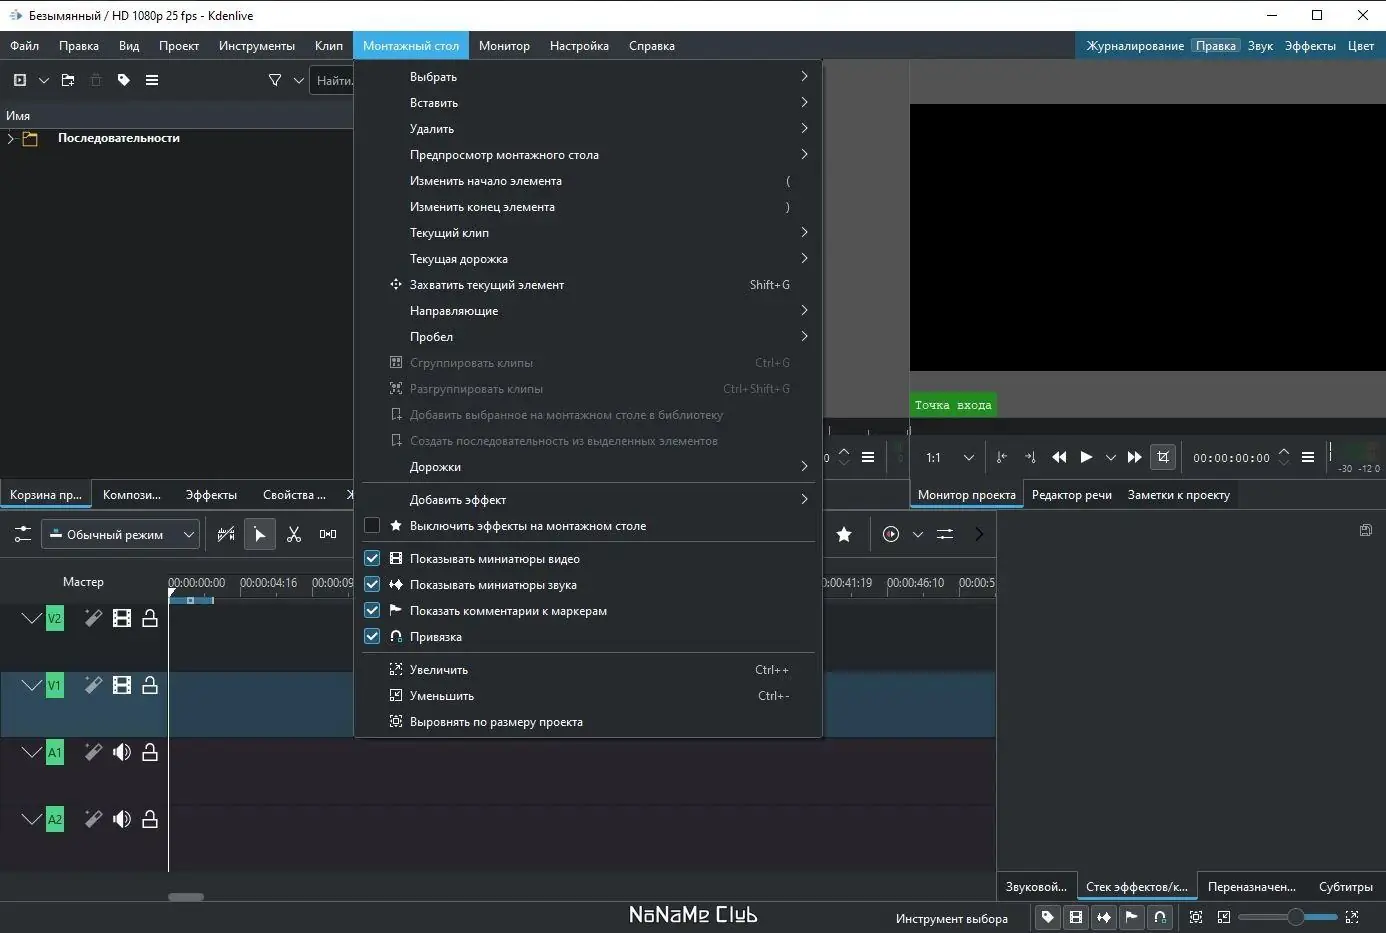1386x933 pixels.
Task: Enable 'Выключить эффекты на монтажном столе'
Action: pyautogui.click(x=372, y=526)
